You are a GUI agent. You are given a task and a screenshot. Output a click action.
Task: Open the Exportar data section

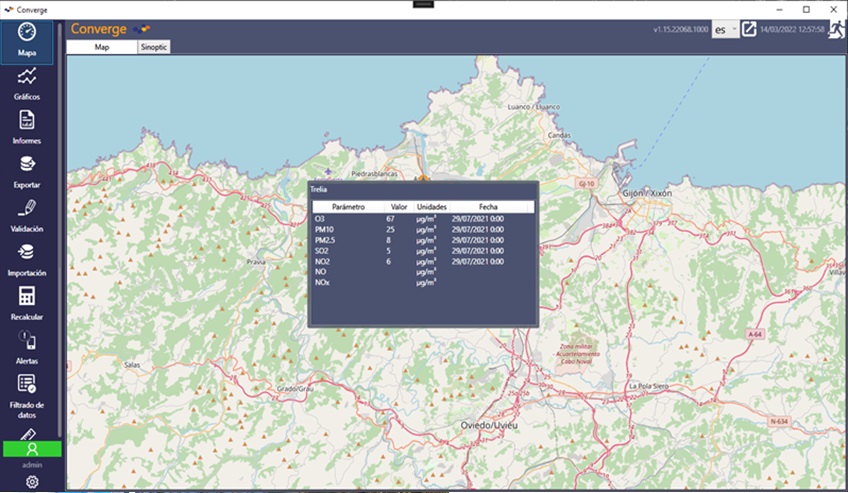click(27, 171)
